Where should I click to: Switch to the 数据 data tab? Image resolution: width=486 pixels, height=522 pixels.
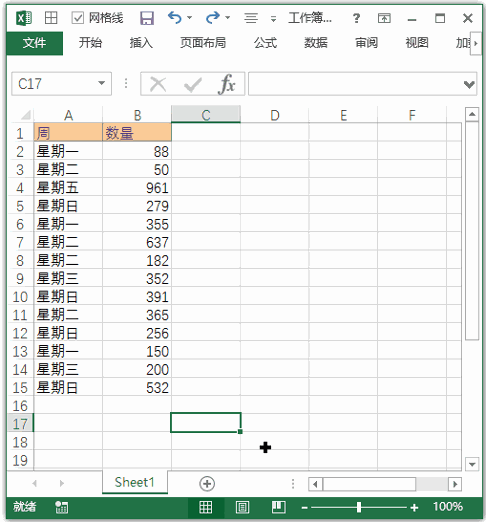[x=316, y=43]
